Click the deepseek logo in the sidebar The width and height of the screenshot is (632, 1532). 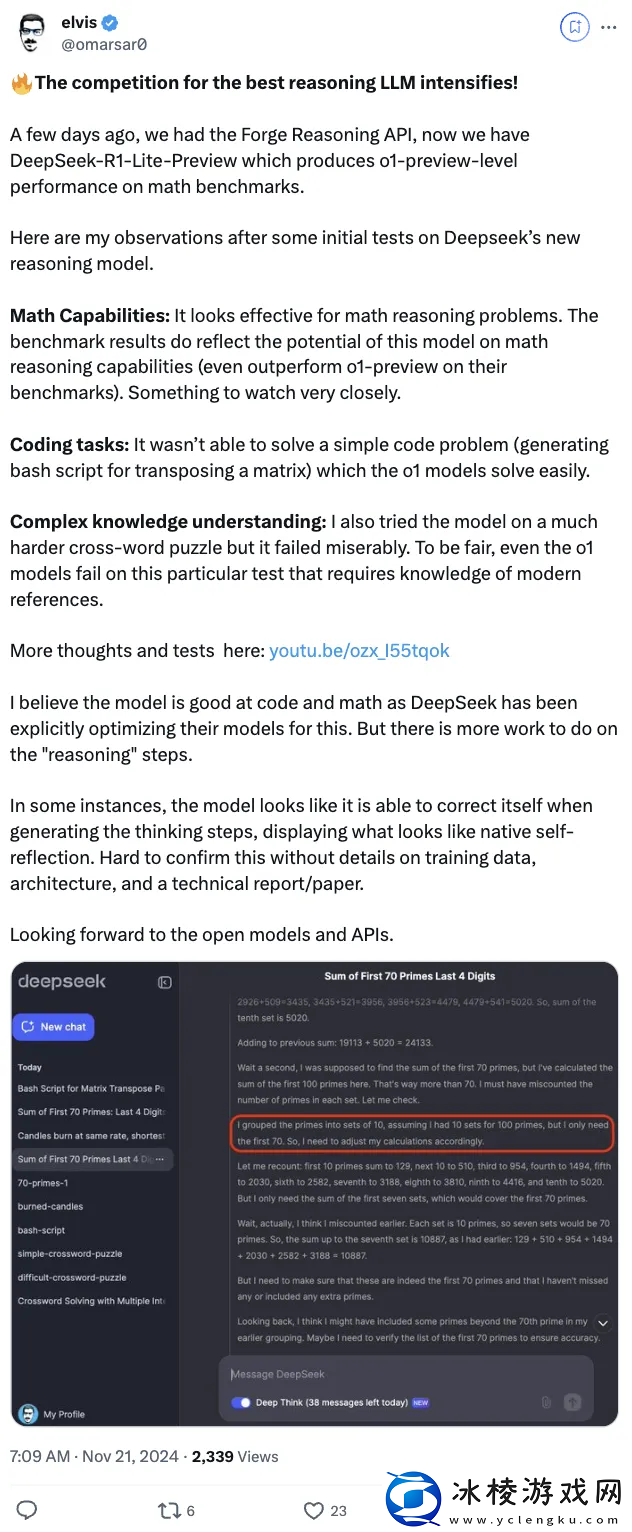62,982
